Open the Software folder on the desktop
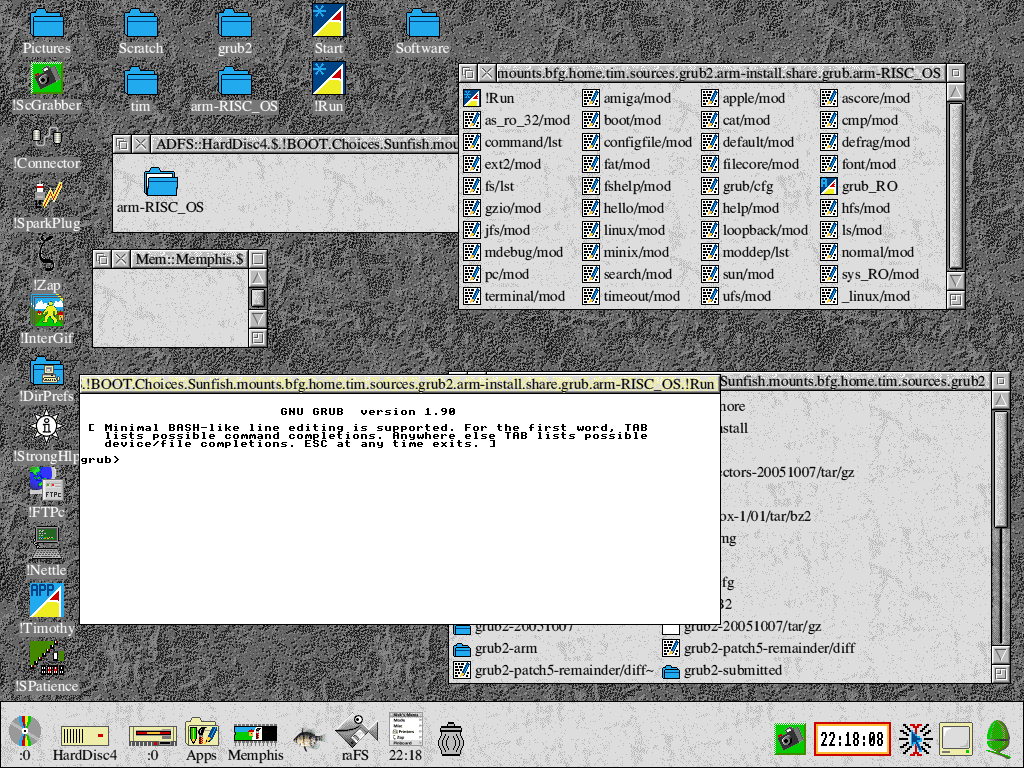Screen dimensions: 1024x768 point(423,31)
